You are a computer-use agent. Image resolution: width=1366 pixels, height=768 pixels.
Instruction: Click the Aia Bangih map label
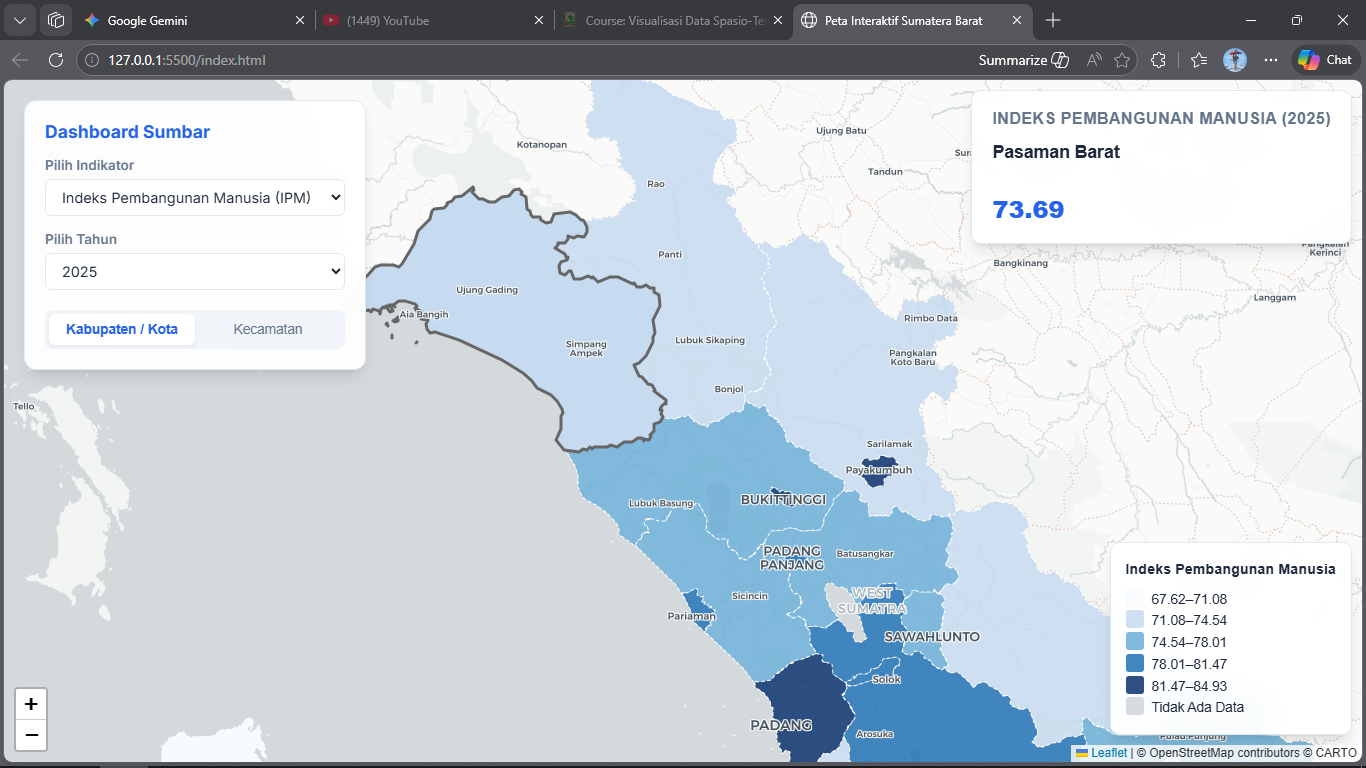(424, 314)
